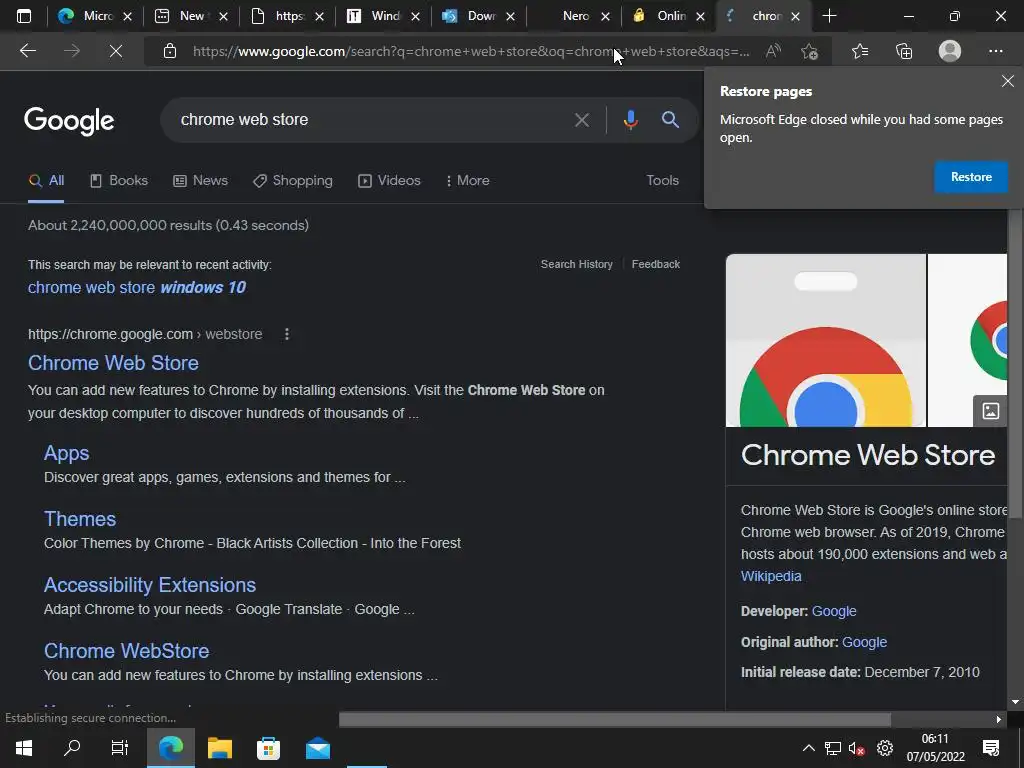Open Original author Google link
The height and width of the screenshot is (768, 1024).
coord(865,643)
